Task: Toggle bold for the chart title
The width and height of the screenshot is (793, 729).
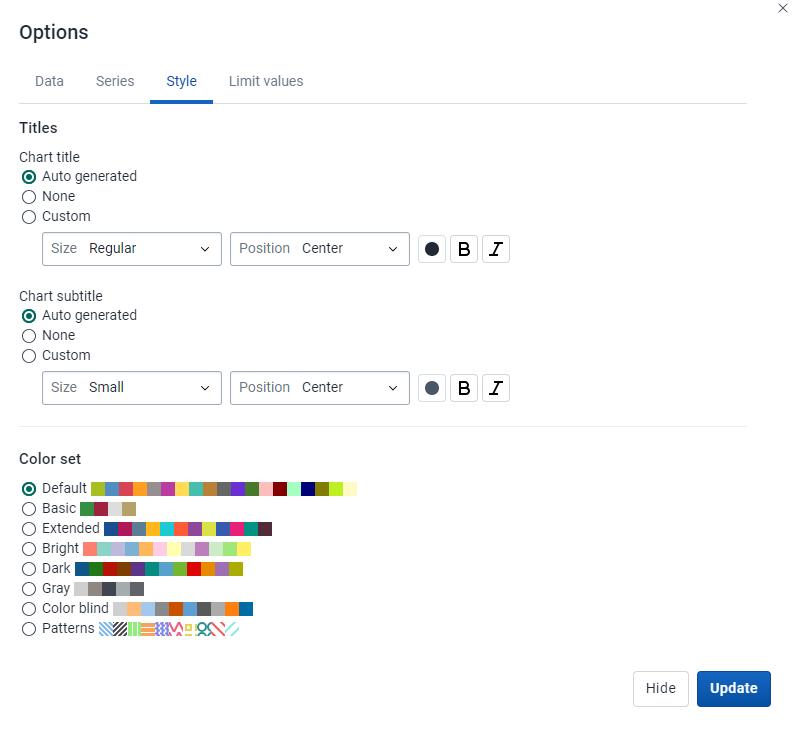Action: (464, 249)
